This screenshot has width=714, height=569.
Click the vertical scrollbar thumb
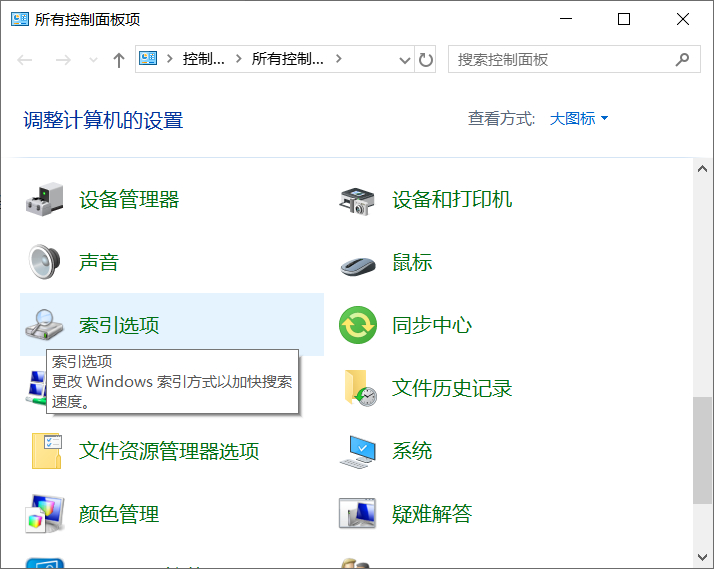coord(702,450)
